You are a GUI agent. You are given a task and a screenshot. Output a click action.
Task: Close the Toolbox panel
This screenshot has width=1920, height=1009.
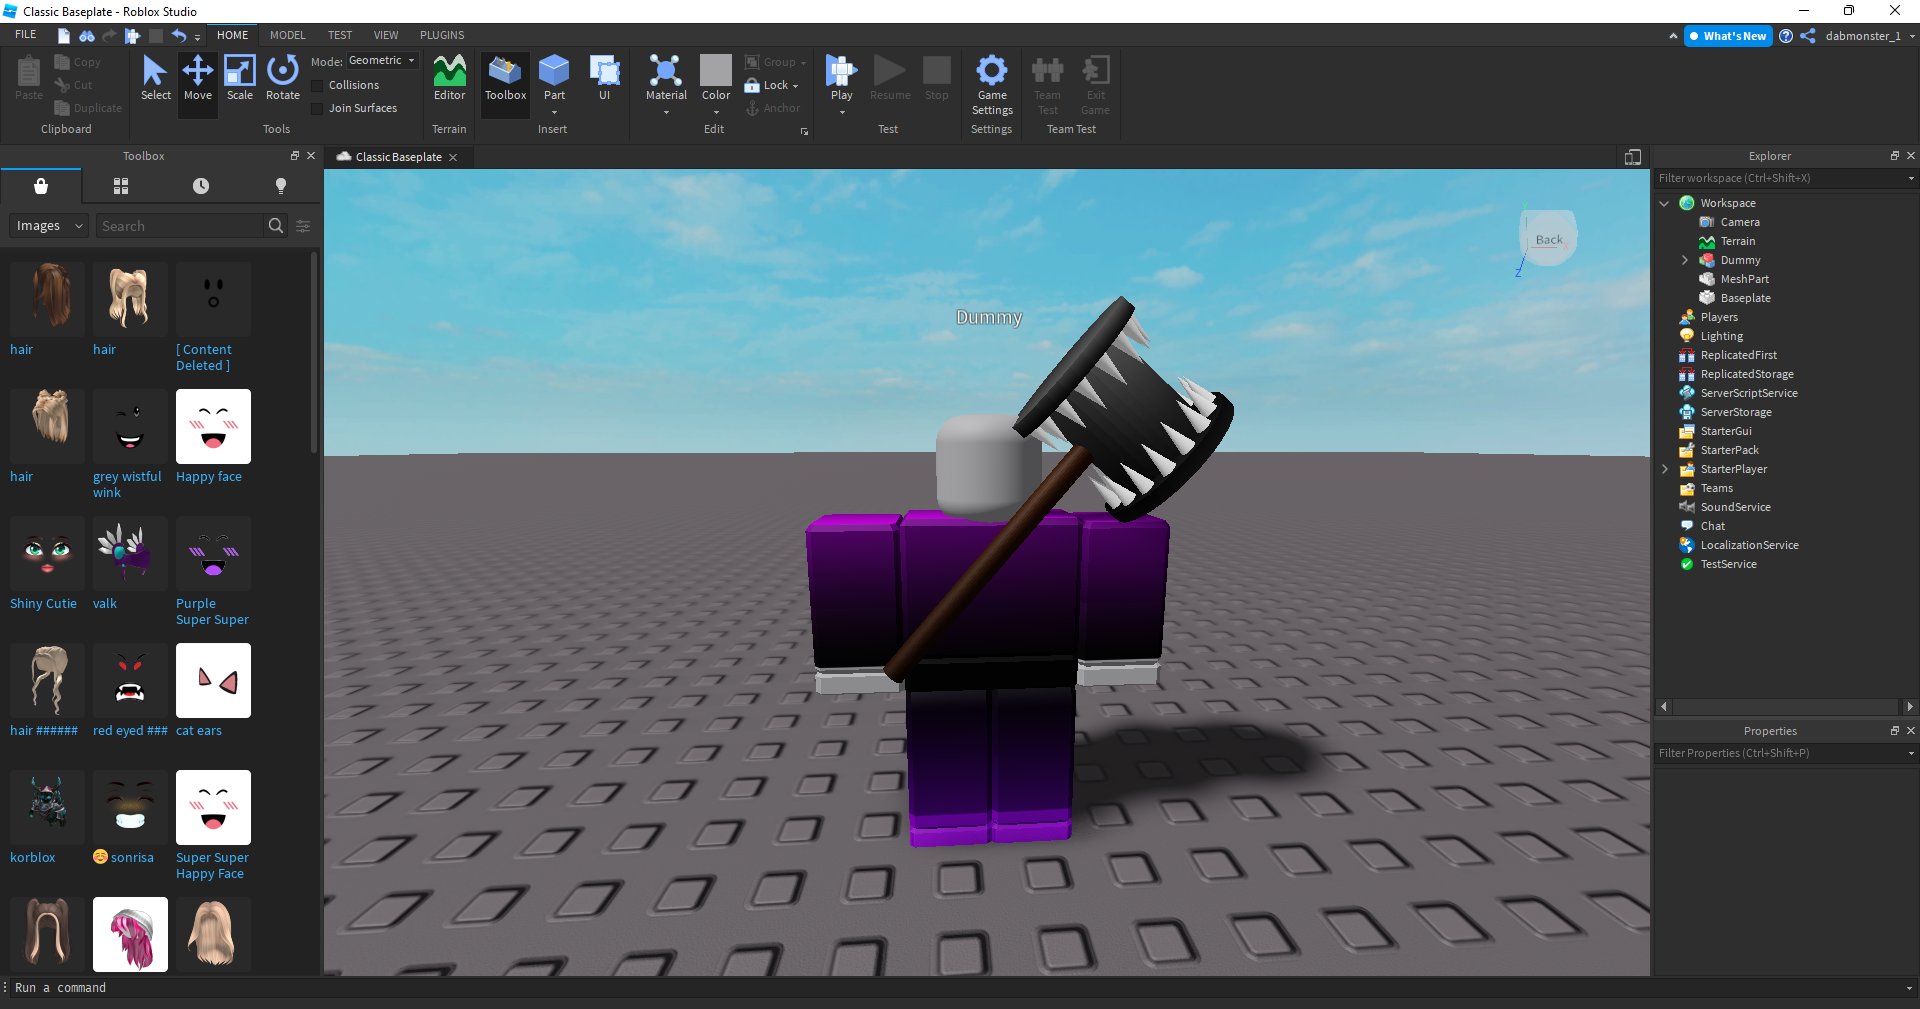pos(311,156)
